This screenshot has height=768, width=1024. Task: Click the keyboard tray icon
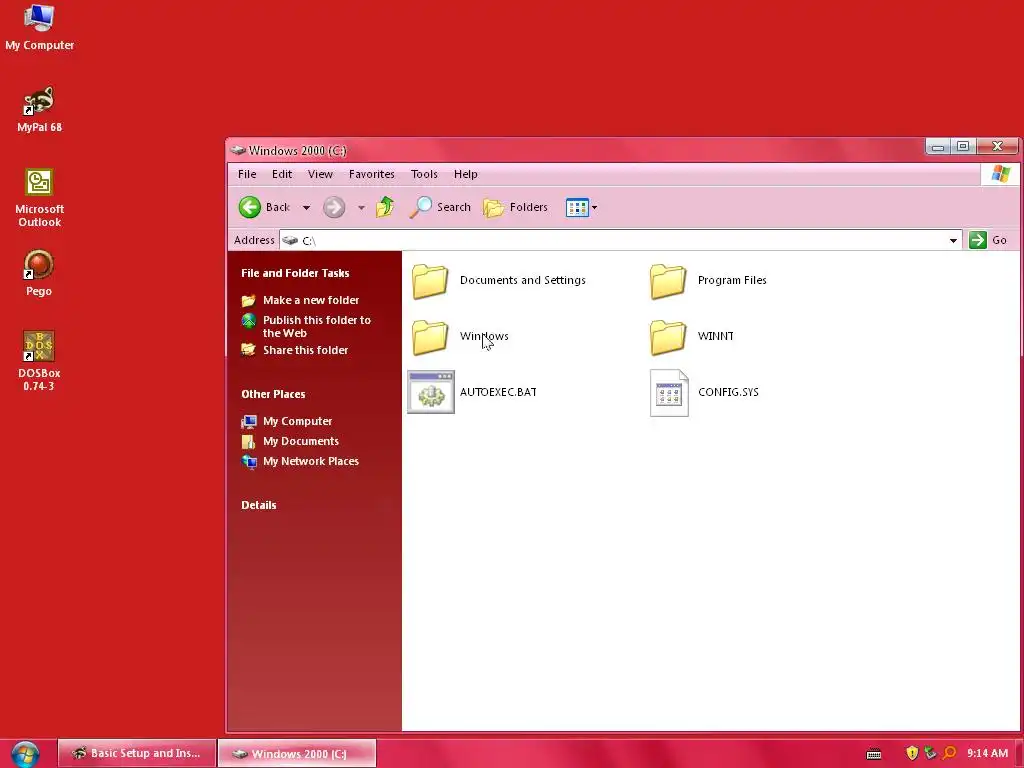(x=874, y=754)
